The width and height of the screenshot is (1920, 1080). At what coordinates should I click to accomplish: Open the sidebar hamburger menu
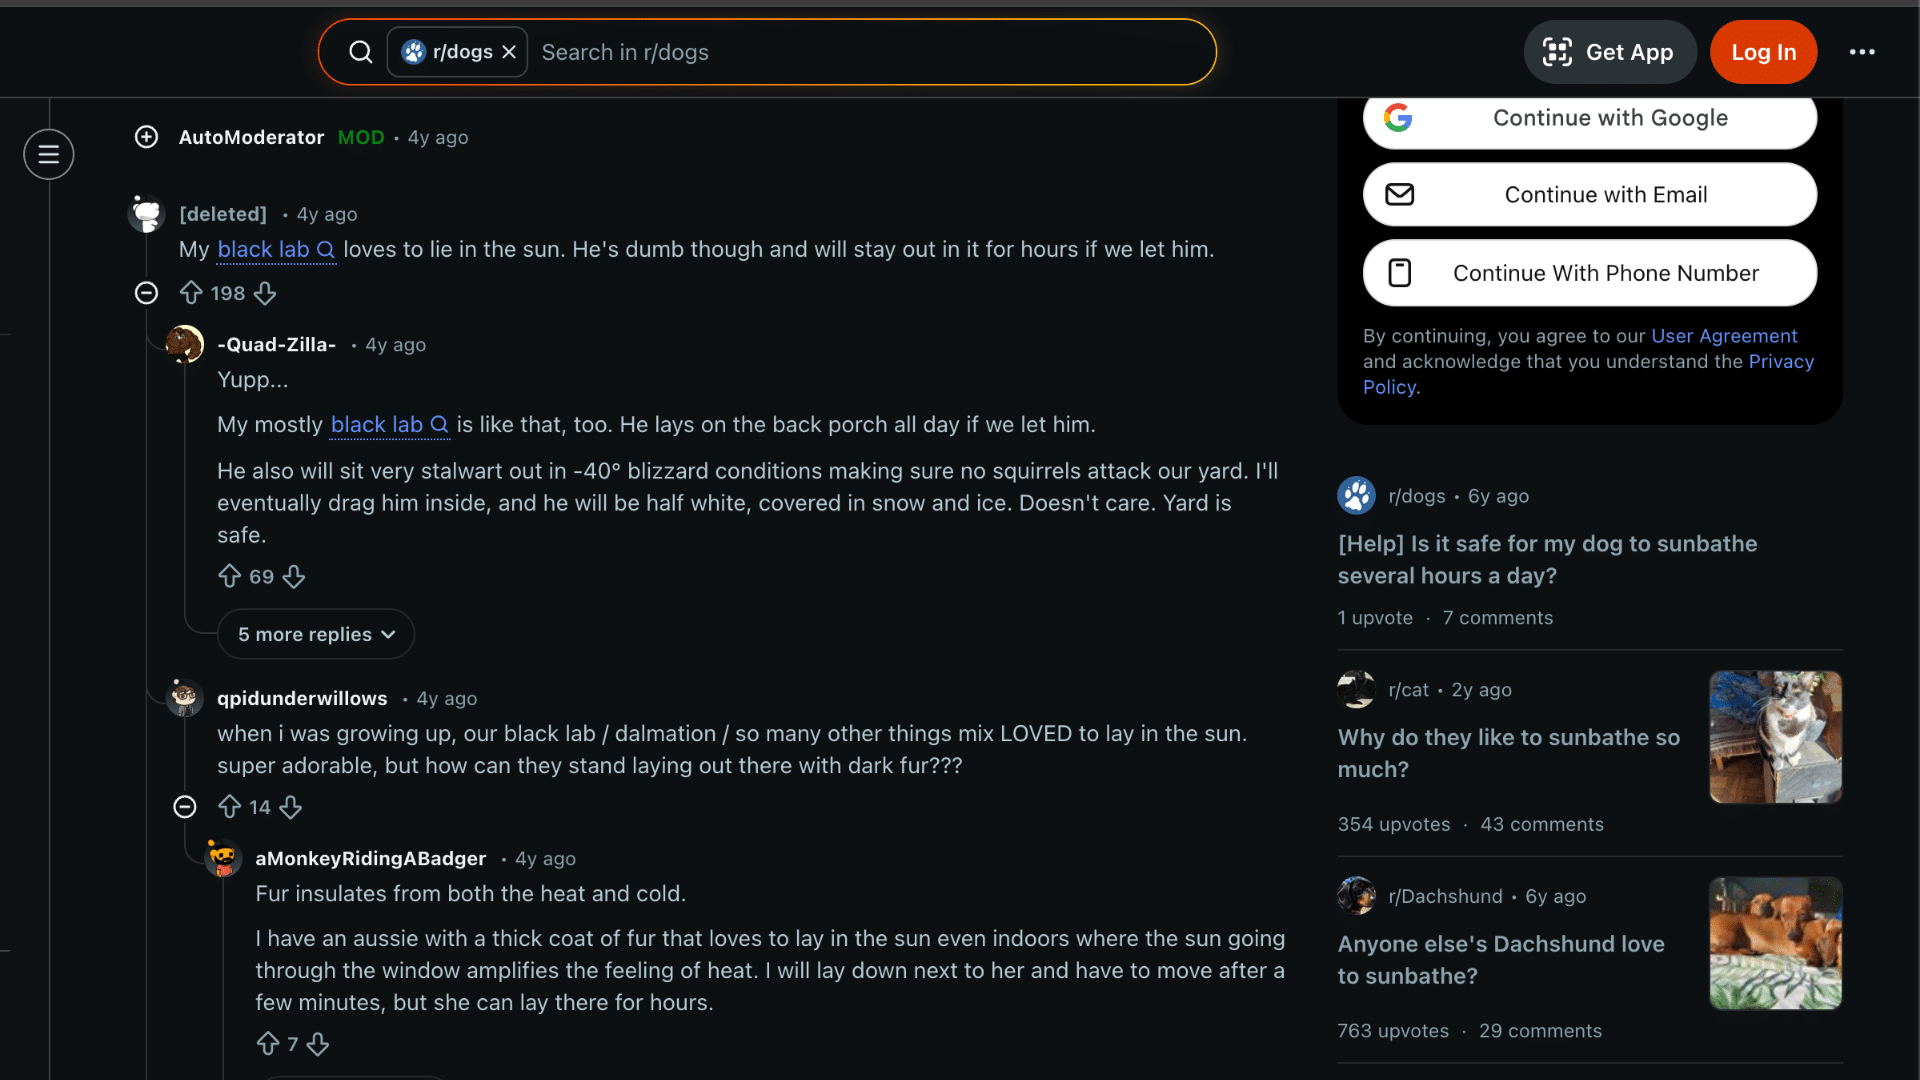click(48, 154)
